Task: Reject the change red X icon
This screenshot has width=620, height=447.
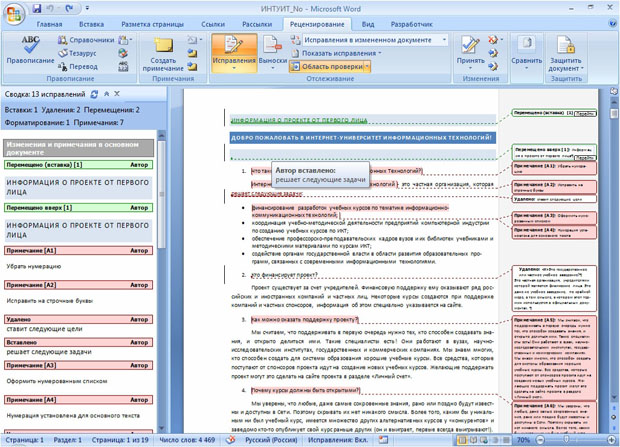Action: (x=492, y=40)
